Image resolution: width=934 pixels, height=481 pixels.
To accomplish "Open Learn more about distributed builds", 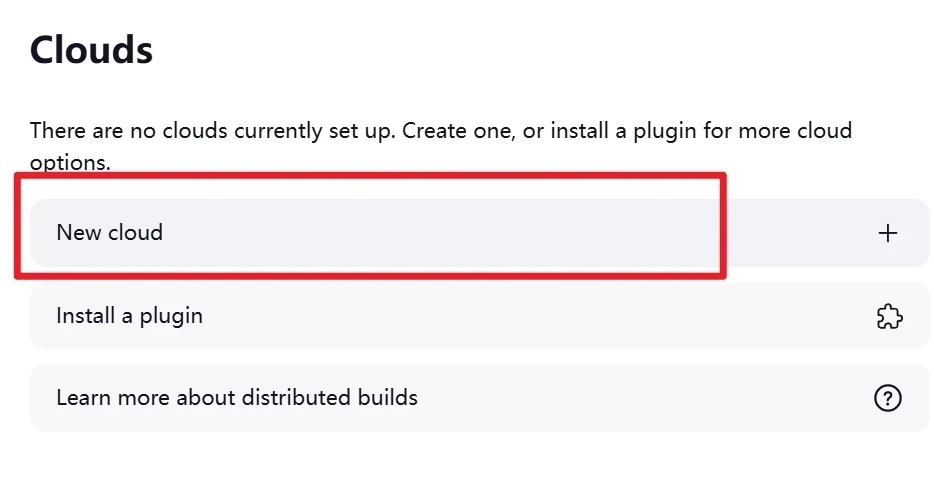I will coord(480,398).
